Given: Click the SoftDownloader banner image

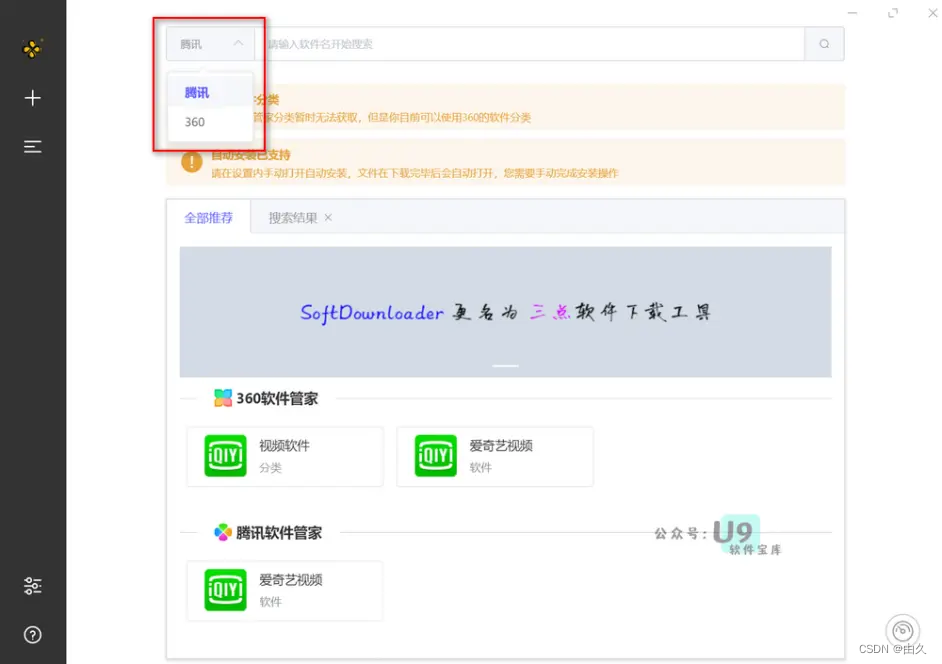Looking at the screenshot, I should click(x=505, y=312).
